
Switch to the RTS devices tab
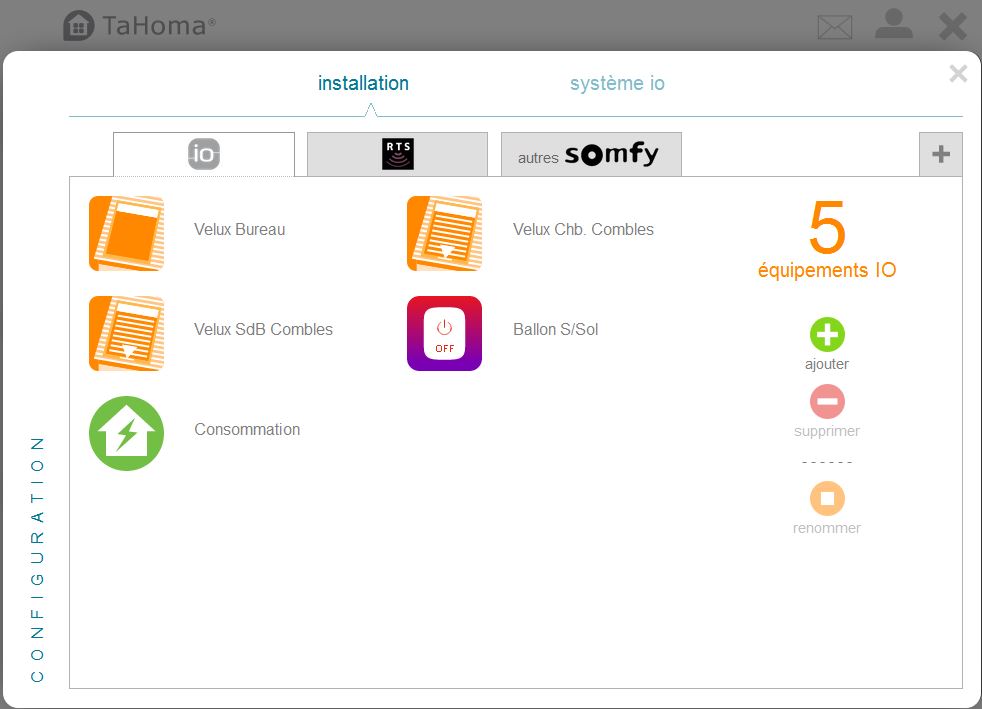click(x=397, y=154)
